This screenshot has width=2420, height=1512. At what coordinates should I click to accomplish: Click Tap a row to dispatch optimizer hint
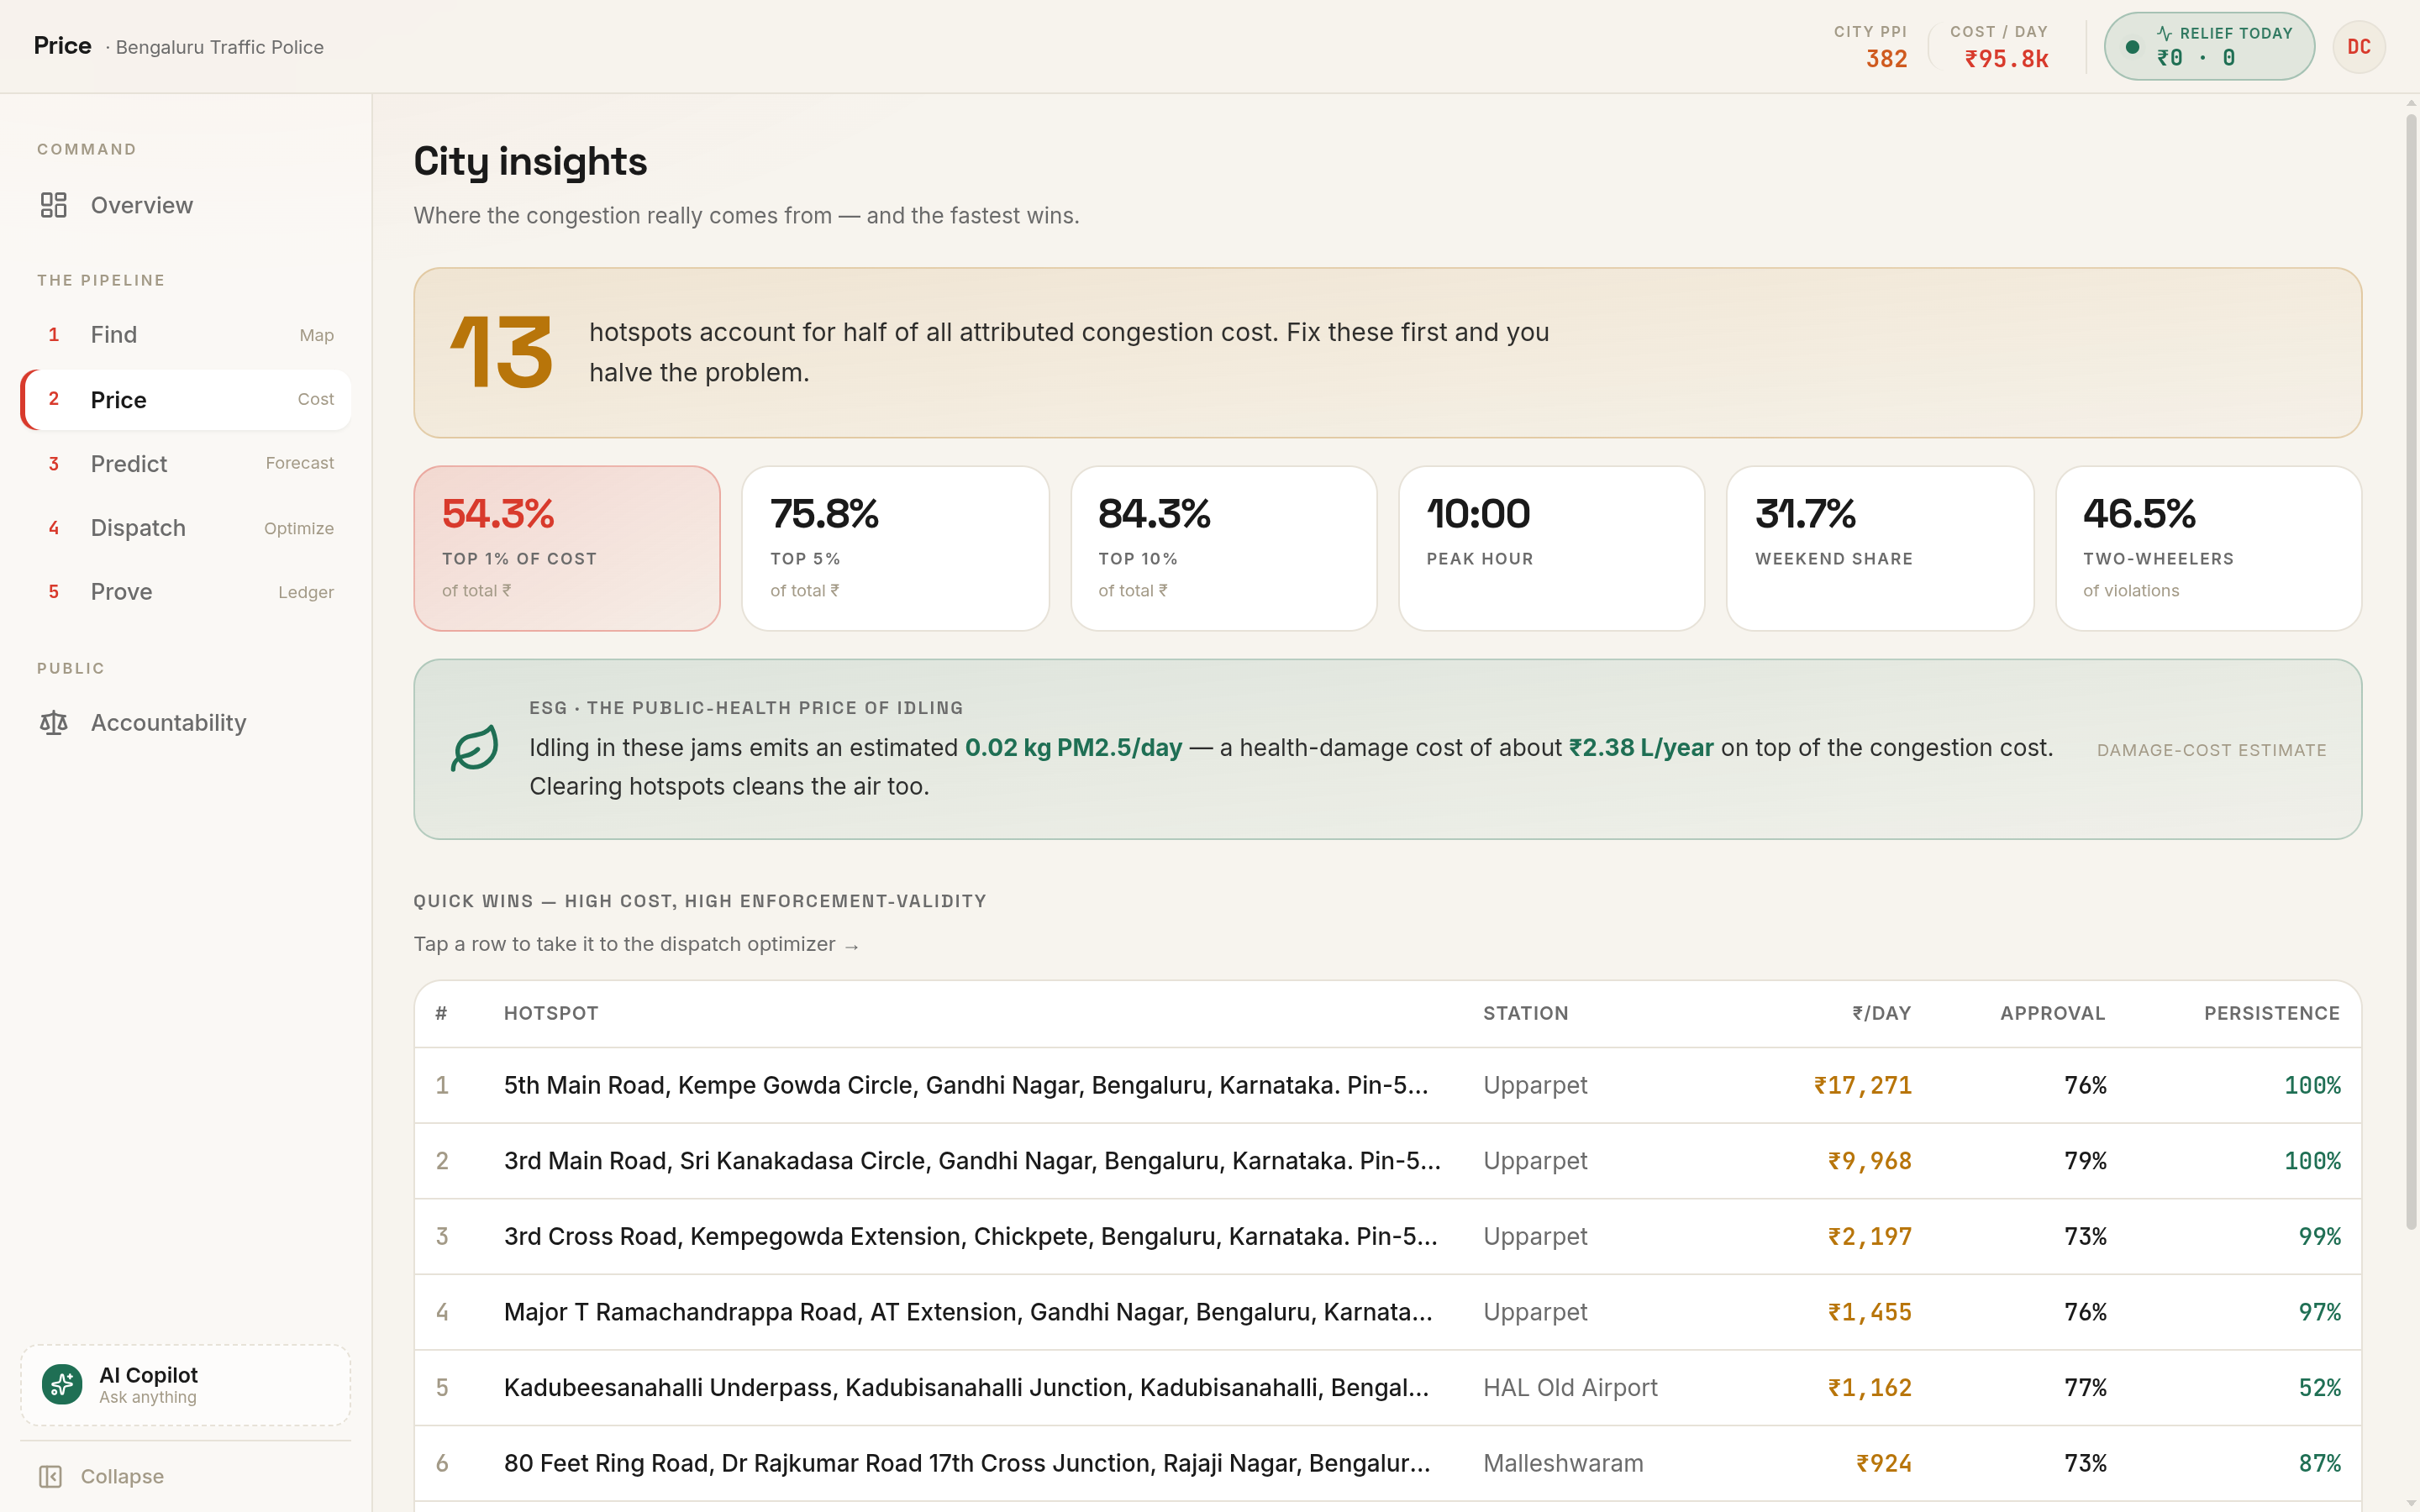point(636,944)
